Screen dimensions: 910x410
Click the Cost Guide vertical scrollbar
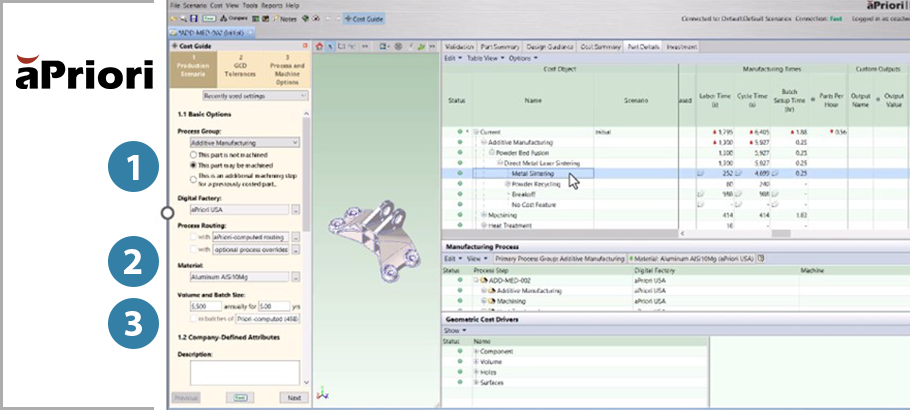coord(306,174)
